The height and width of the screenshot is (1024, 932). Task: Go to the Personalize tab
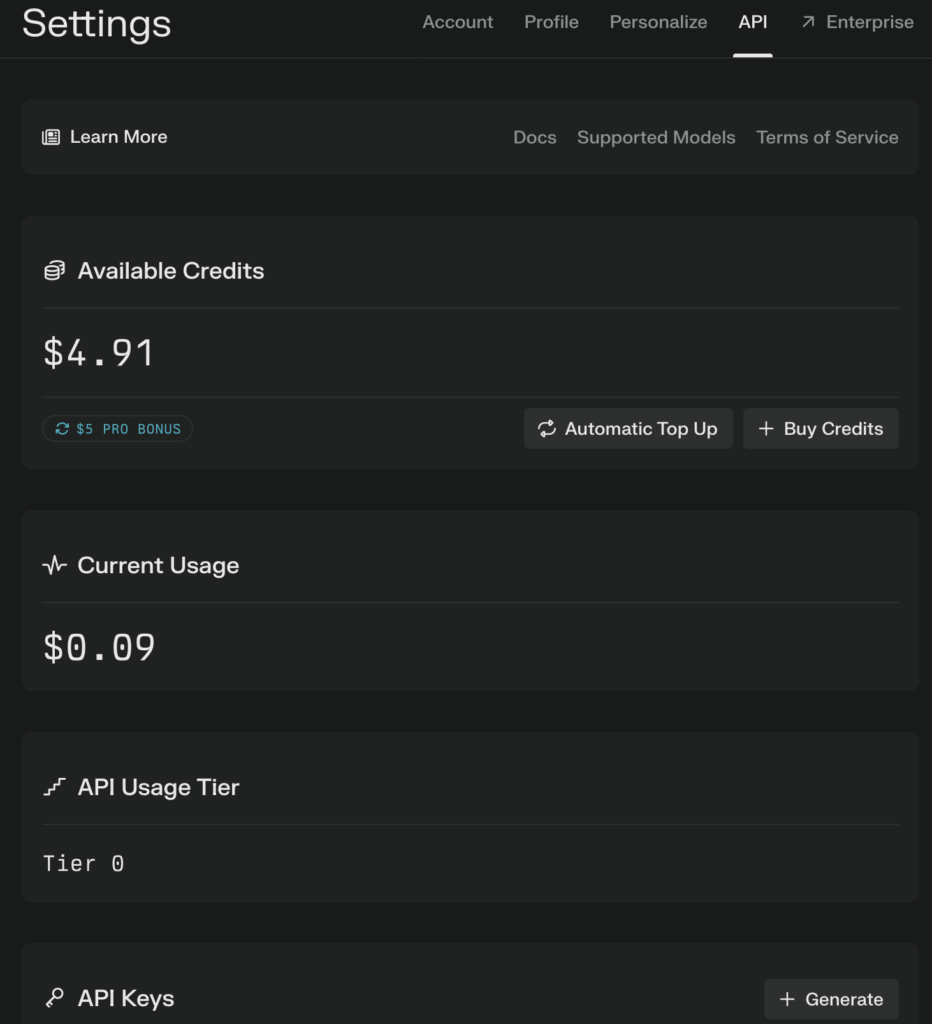(x=658, y=22)
